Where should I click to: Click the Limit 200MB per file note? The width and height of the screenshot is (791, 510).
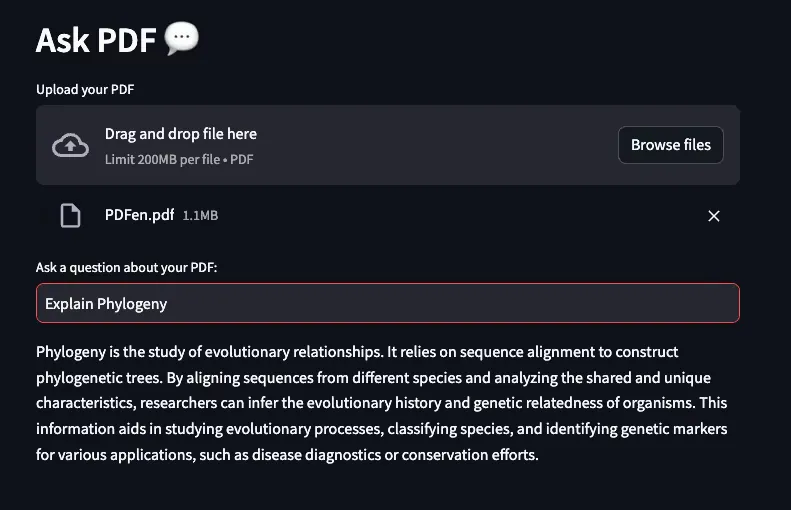coord(179,159)
